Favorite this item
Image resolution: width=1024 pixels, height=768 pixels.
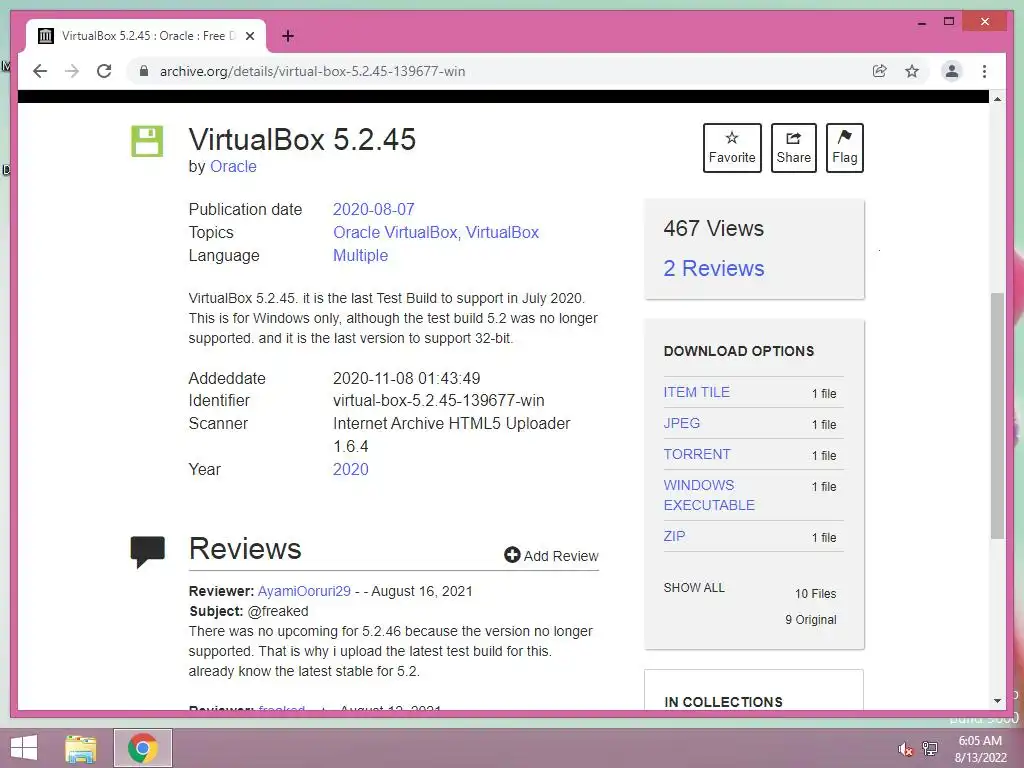732,148
